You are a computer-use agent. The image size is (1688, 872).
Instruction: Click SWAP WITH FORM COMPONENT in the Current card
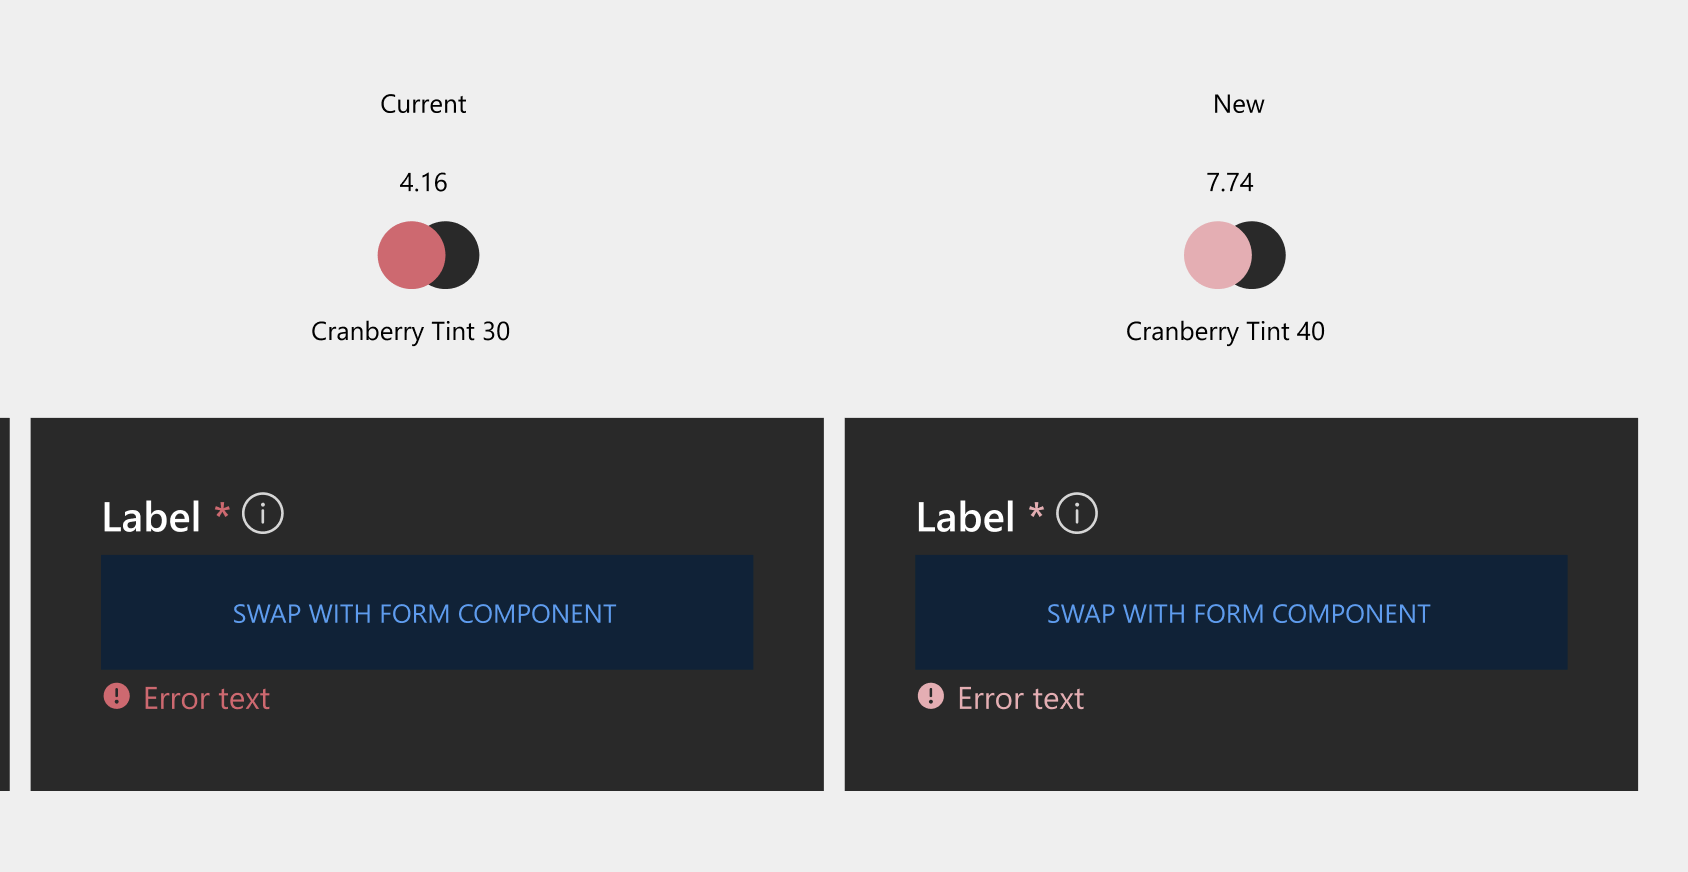coord(425,613)
